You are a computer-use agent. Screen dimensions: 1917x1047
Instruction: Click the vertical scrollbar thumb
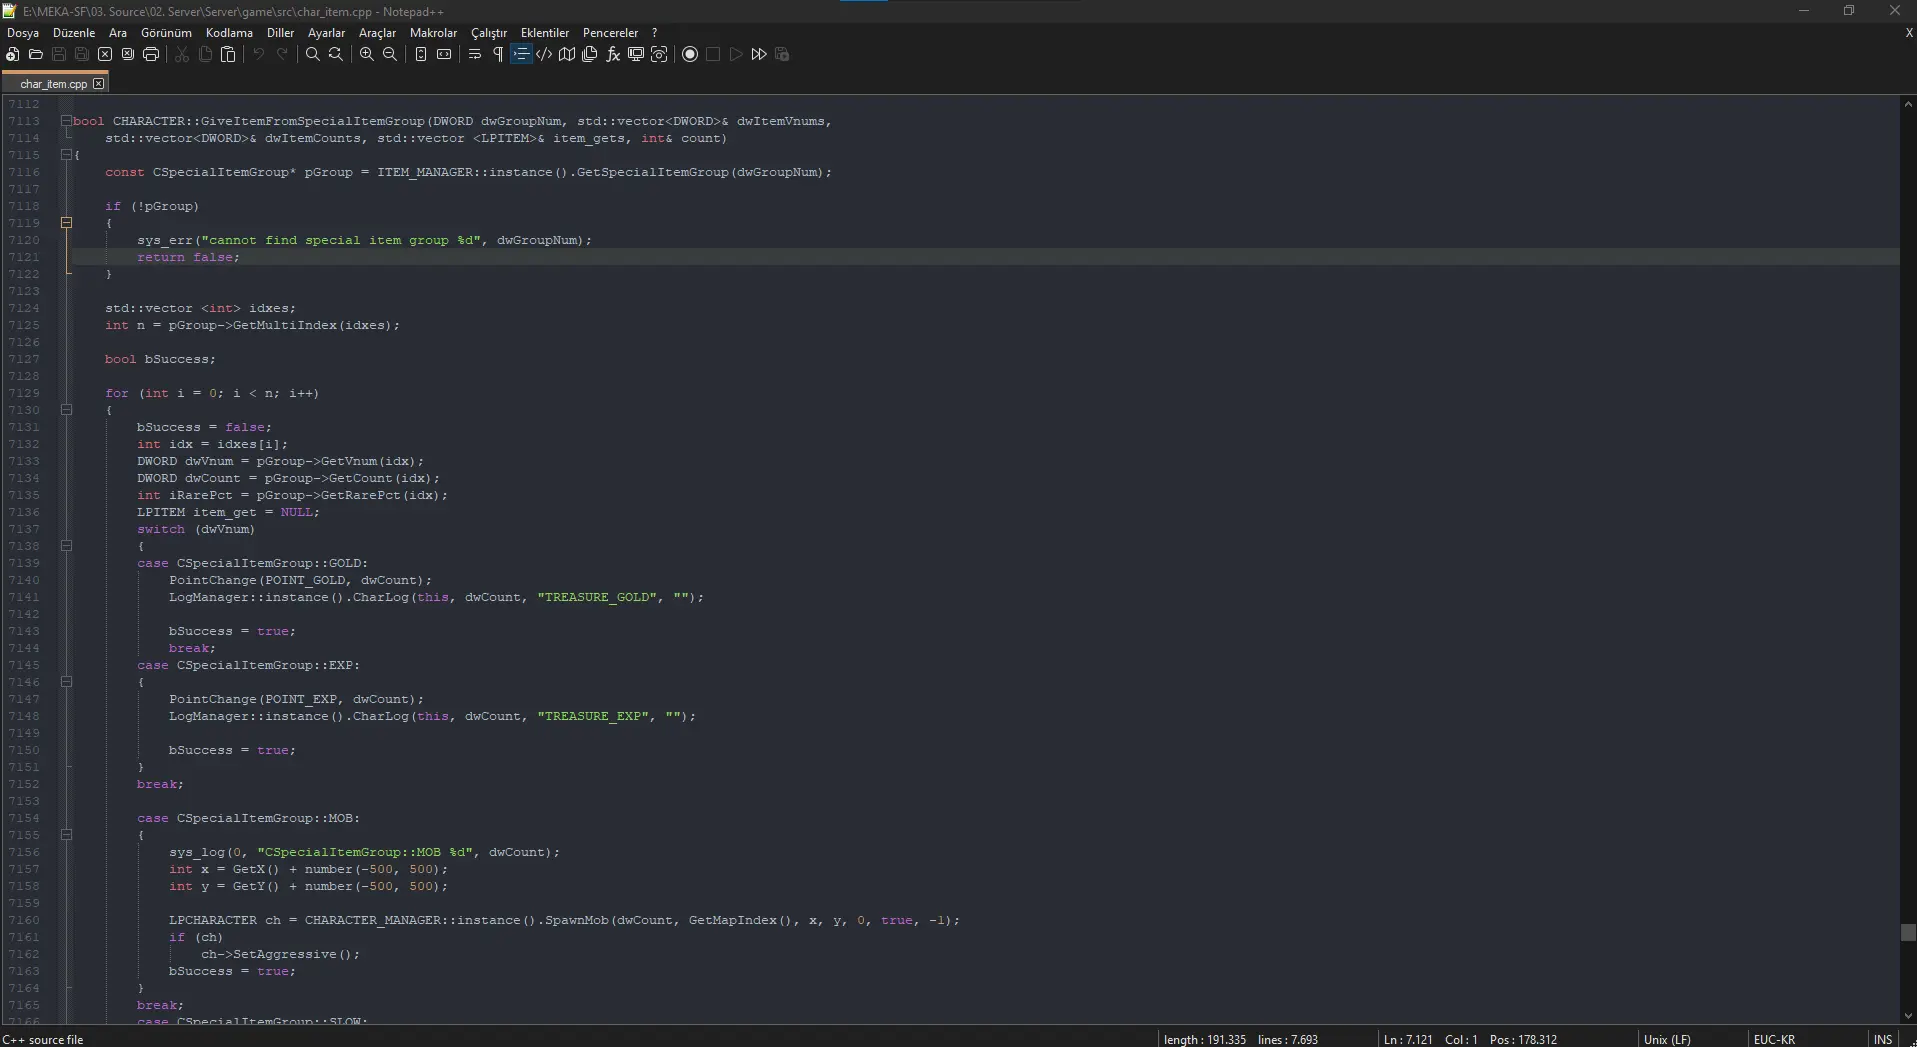[1908, 932]
